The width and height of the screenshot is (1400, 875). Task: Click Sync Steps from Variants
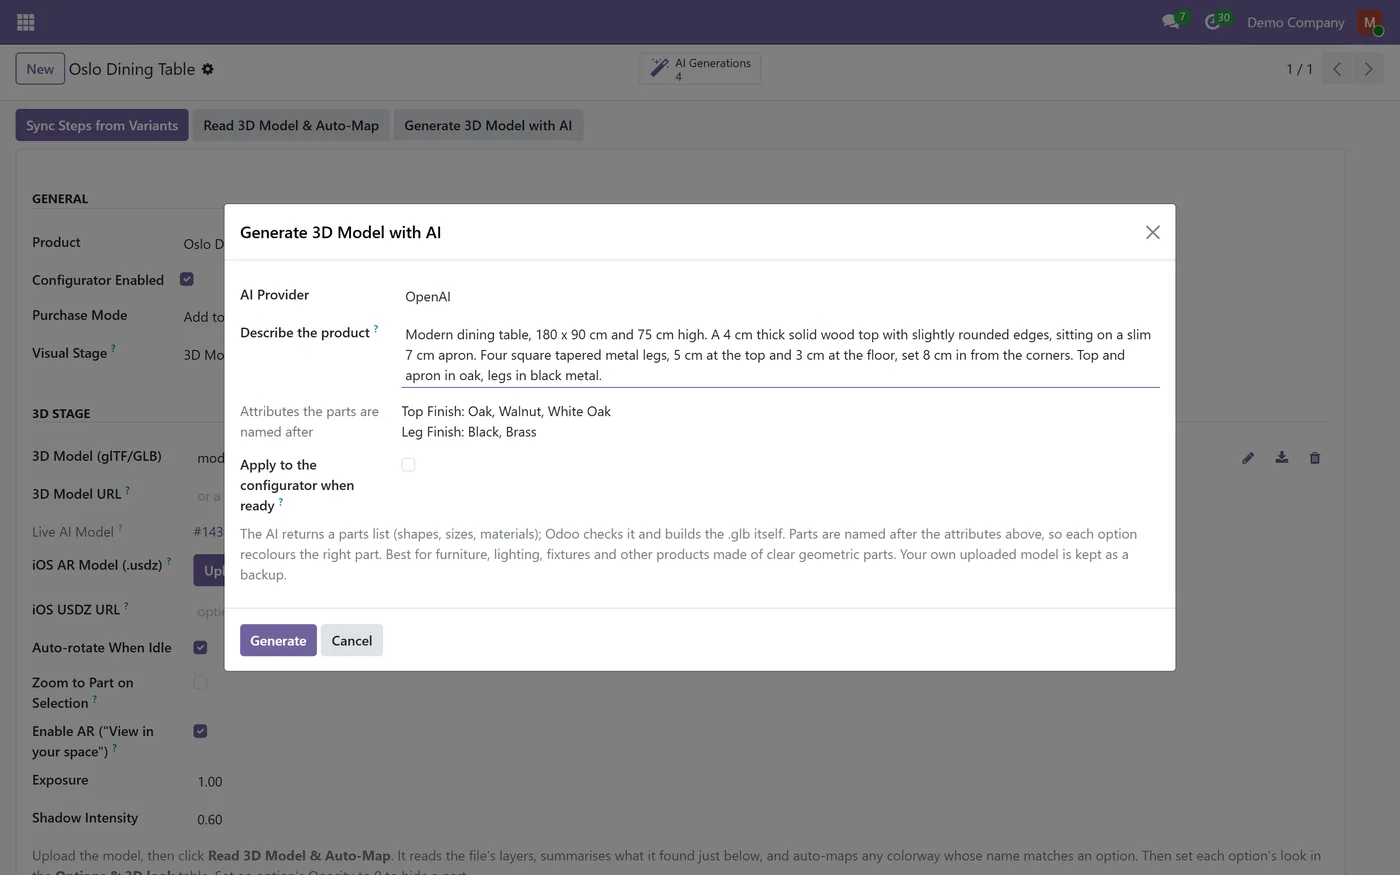pos(102,125)
